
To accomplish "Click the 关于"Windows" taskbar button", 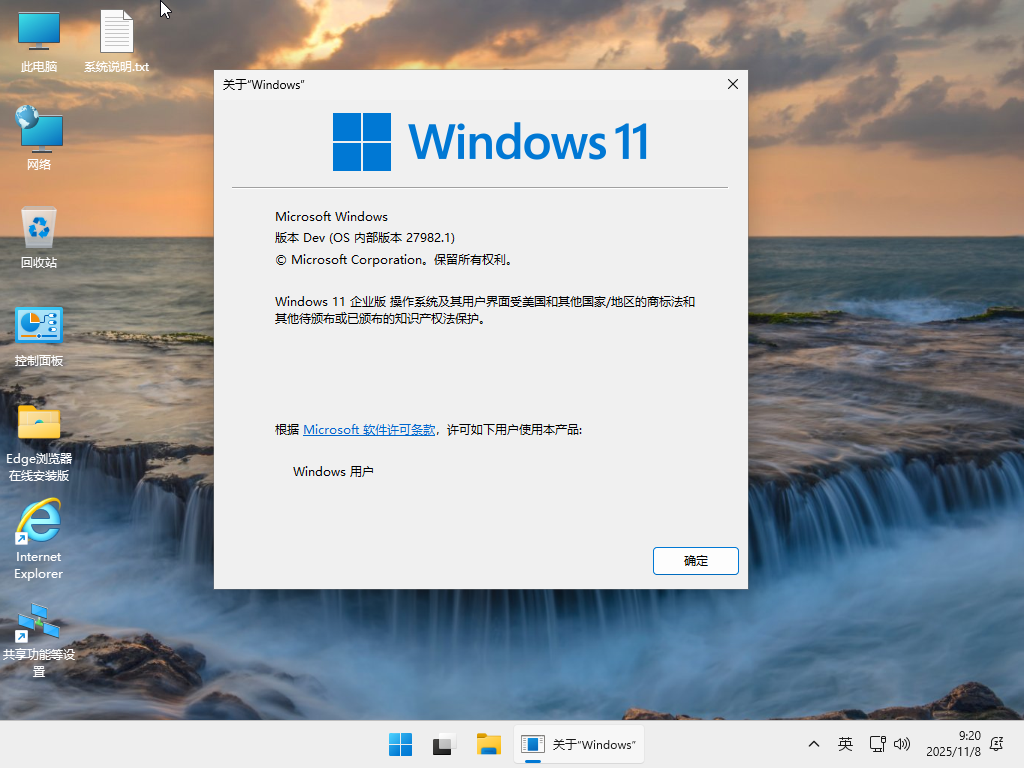I will click(579, 744).
